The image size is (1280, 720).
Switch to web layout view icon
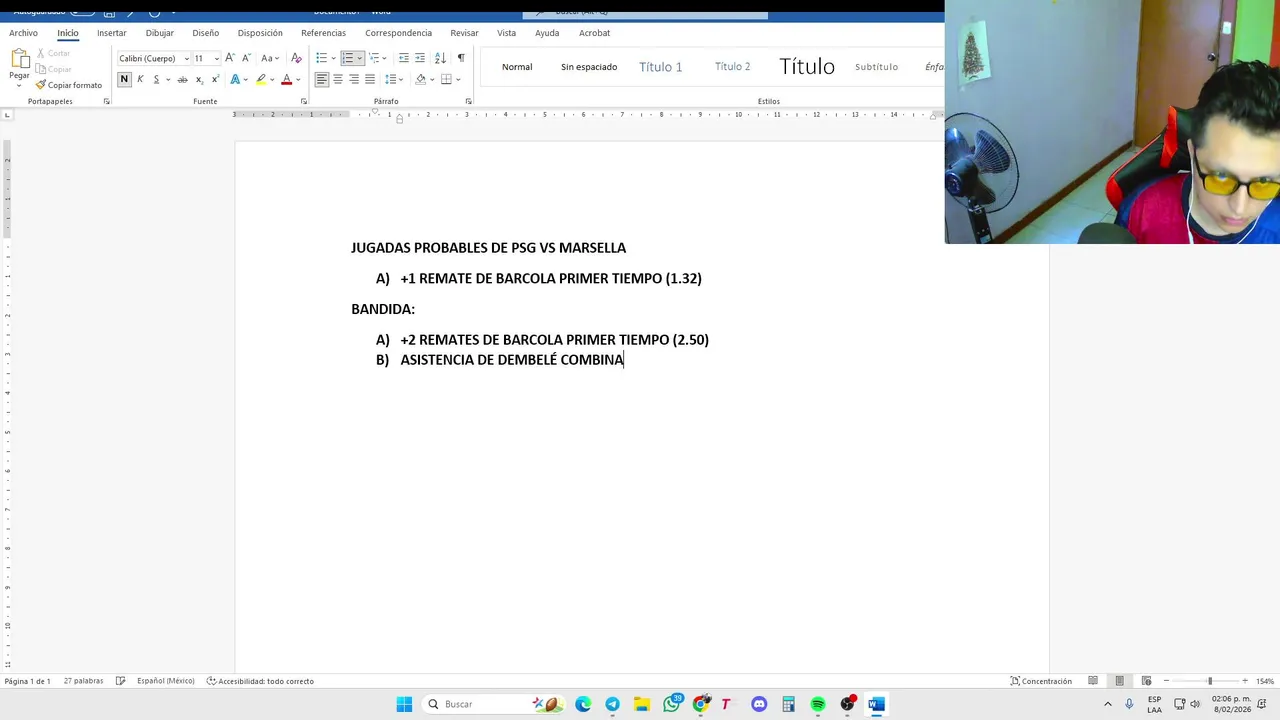coord(1146,681)
